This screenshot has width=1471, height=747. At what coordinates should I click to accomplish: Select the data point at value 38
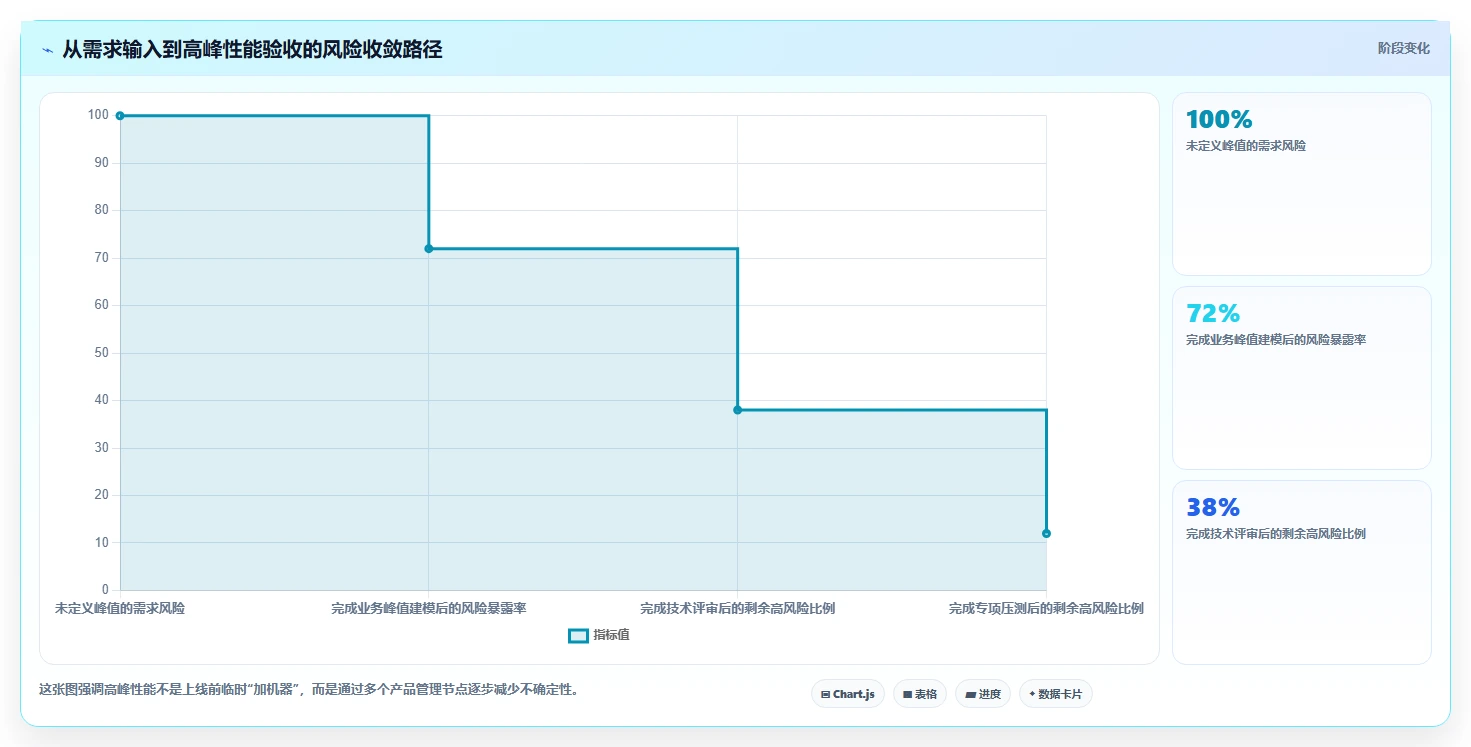(x=738, y=410)
